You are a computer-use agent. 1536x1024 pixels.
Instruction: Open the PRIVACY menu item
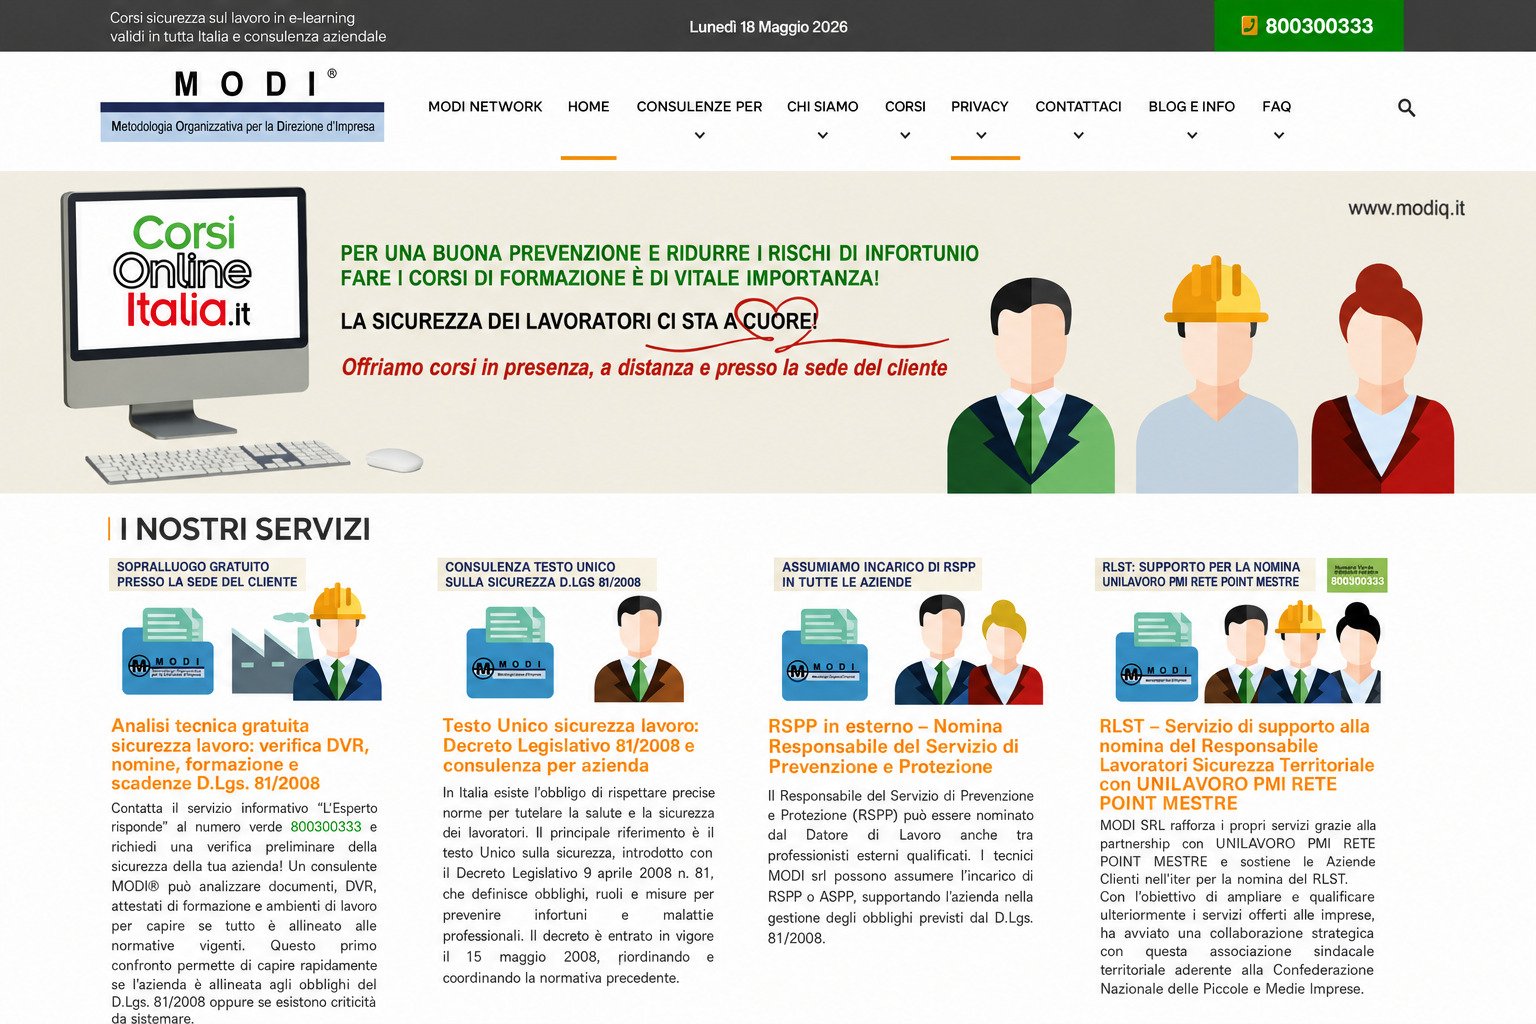coord(979,106)
